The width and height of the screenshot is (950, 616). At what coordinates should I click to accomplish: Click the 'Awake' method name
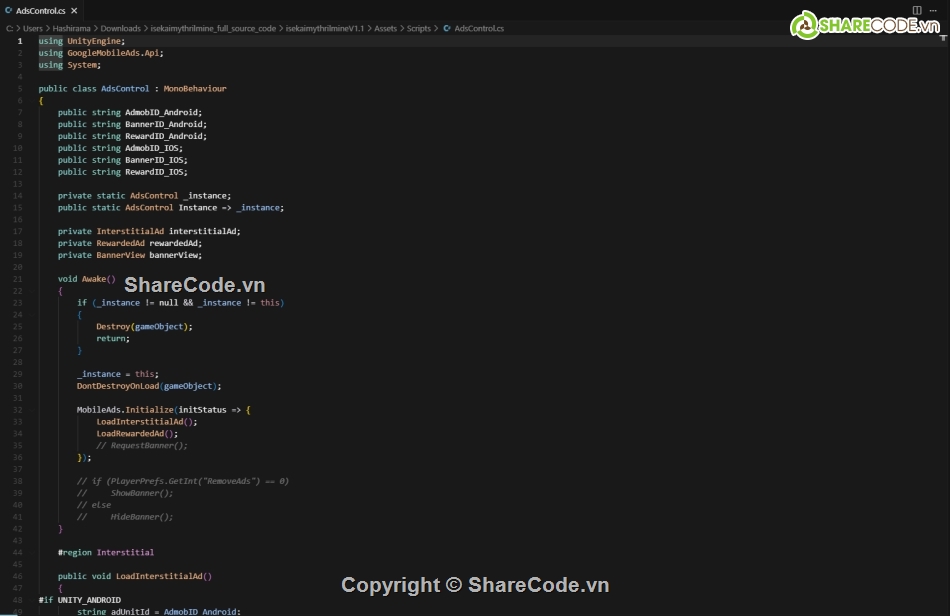click(x=94, y=279)
